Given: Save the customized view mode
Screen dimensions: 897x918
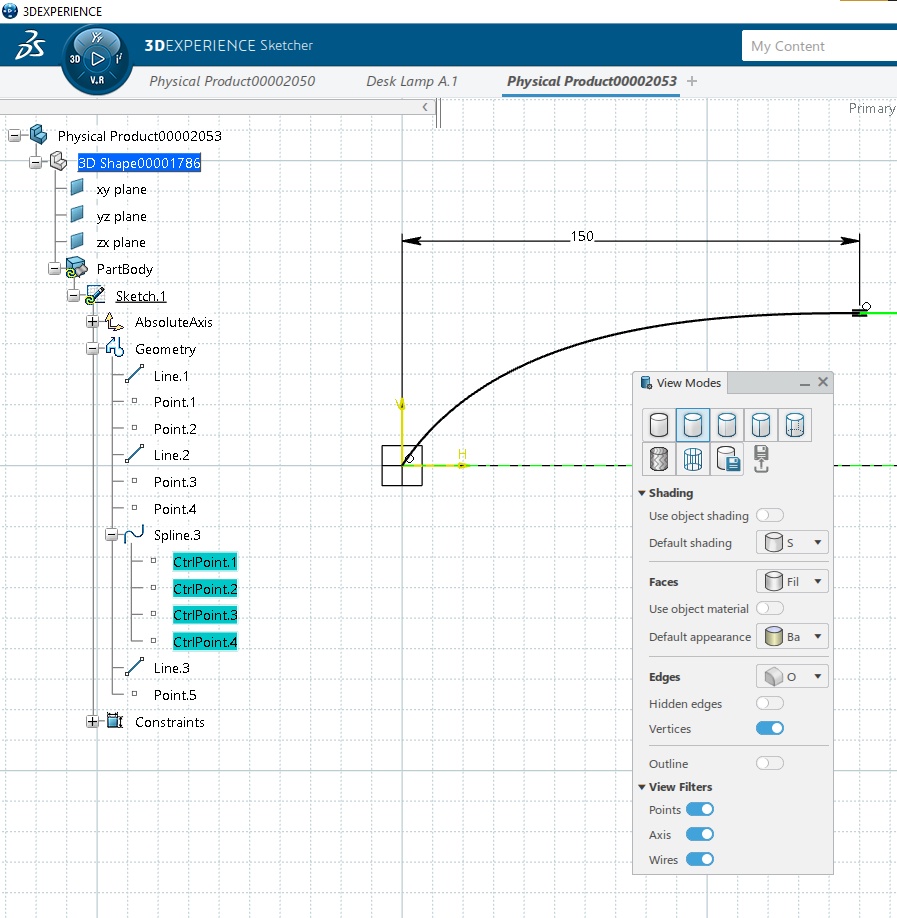Looking at the screenshot, I should point(727,459).
